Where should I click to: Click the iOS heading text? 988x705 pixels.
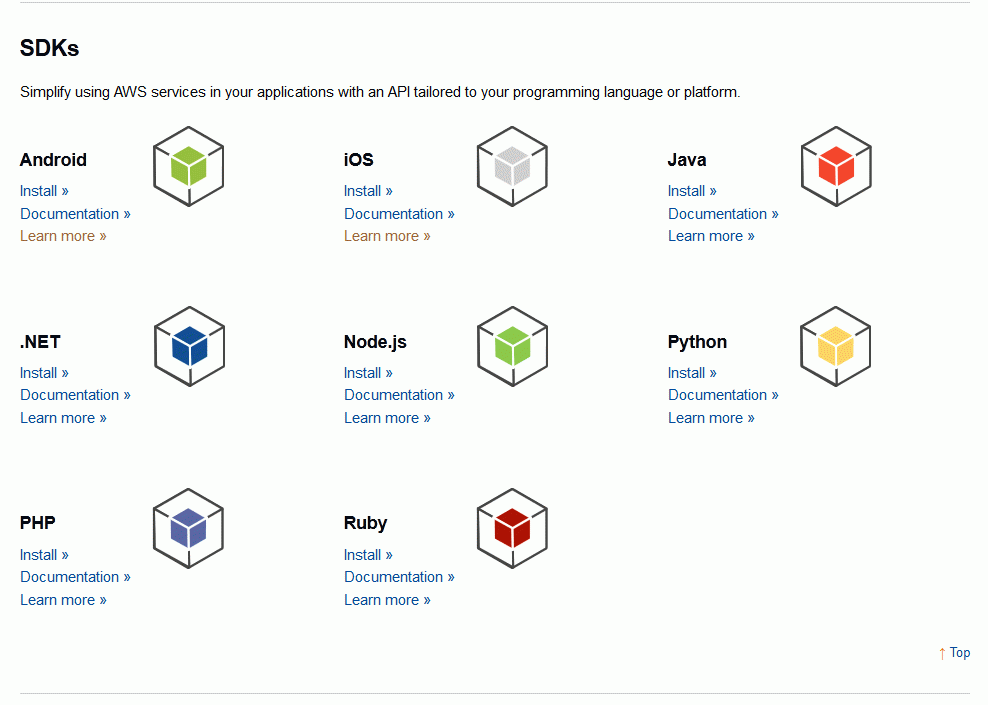coord(359,160)
